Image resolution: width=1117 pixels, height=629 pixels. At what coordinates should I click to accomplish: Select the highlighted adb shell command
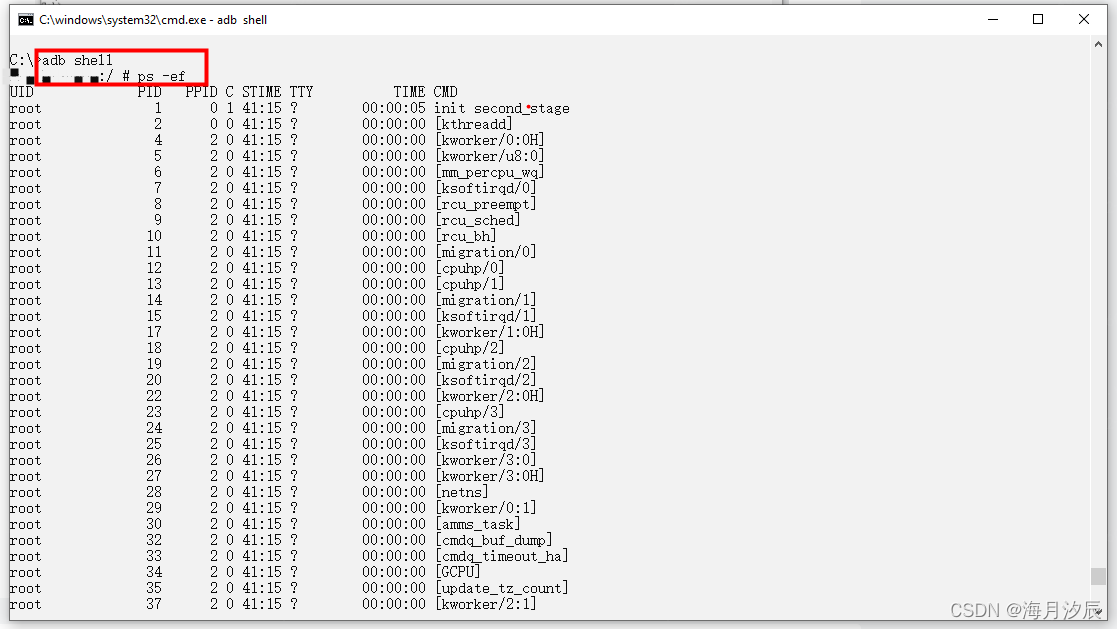(x=75, y=59)
